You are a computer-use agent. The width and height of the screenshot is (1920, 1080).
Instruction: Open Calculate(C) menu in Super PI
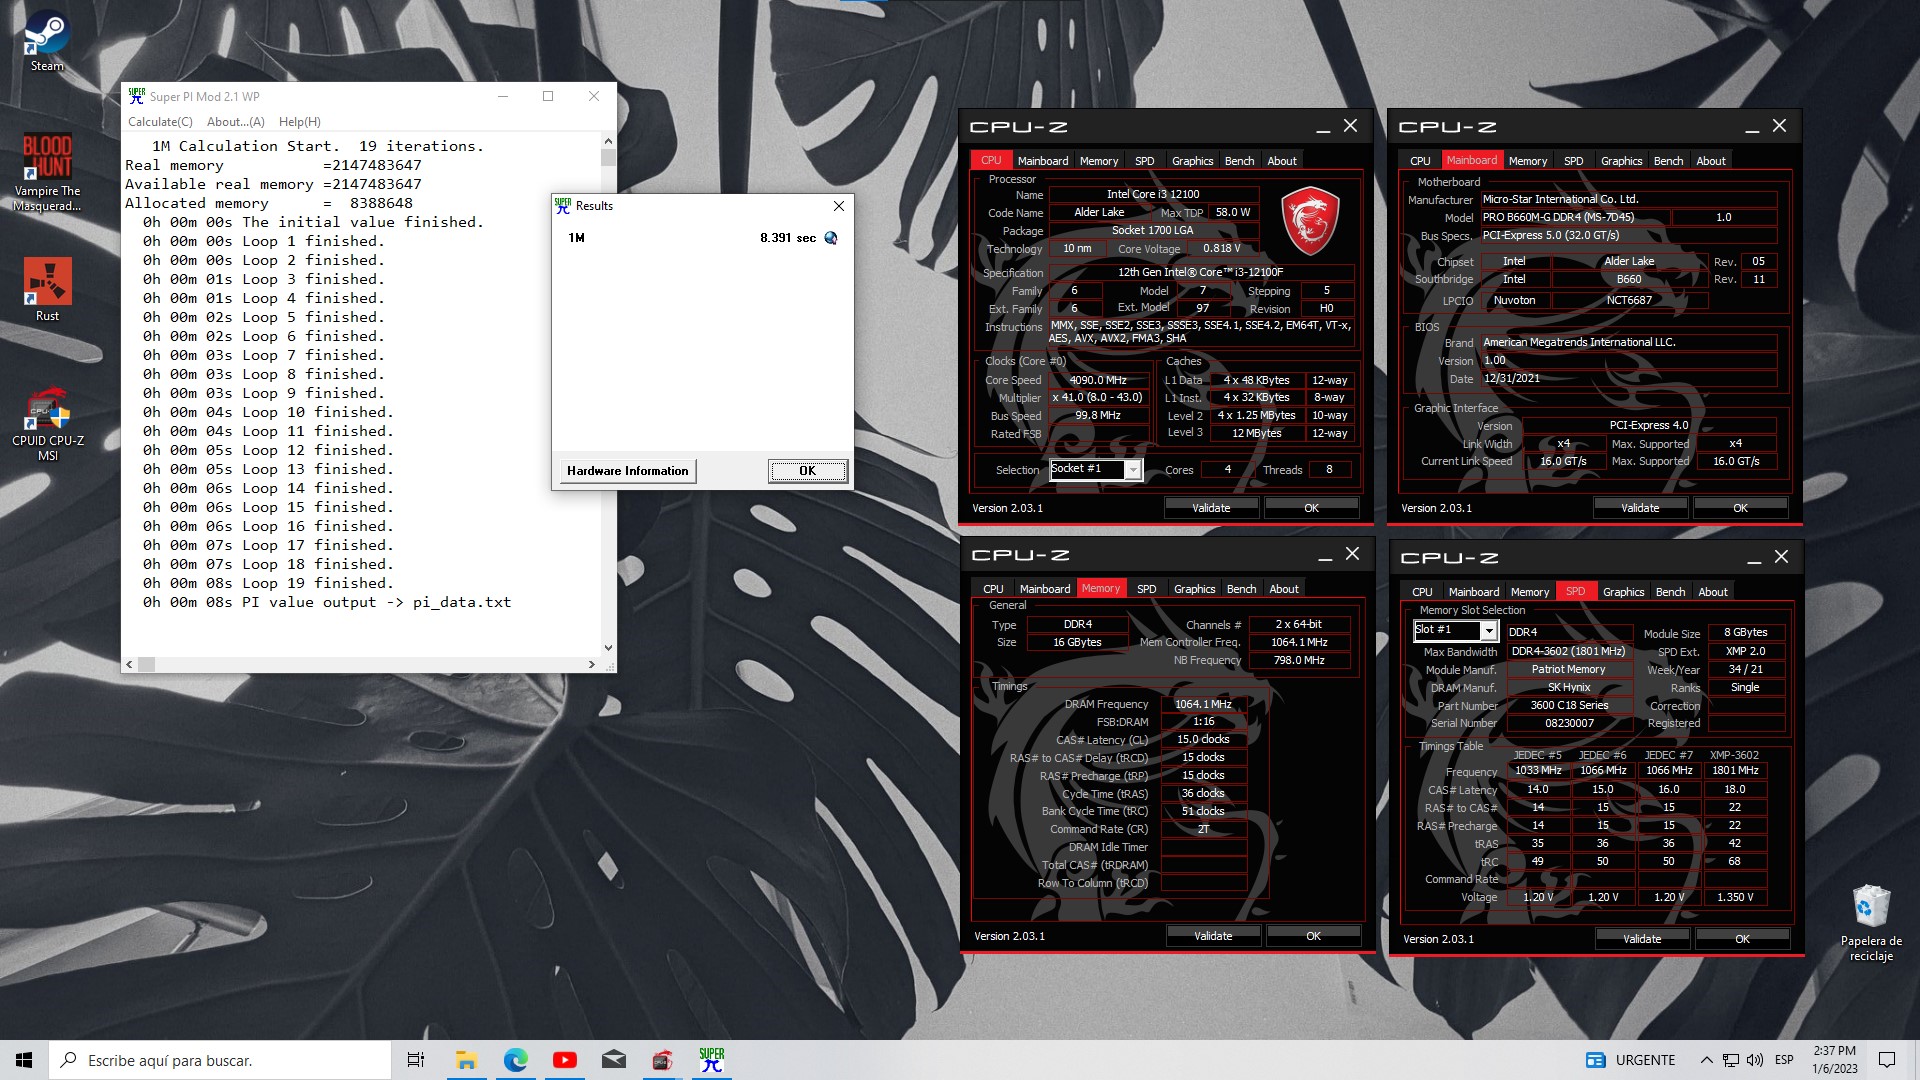tap(160, 122)
